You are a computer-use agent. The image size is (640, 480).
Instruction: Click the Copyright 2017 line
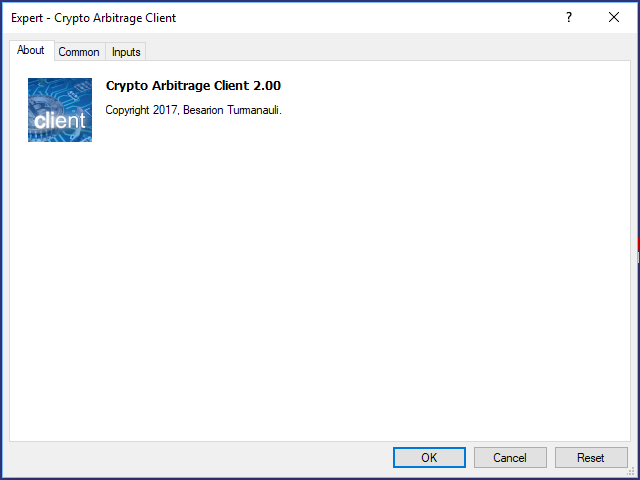coord(193,110)
